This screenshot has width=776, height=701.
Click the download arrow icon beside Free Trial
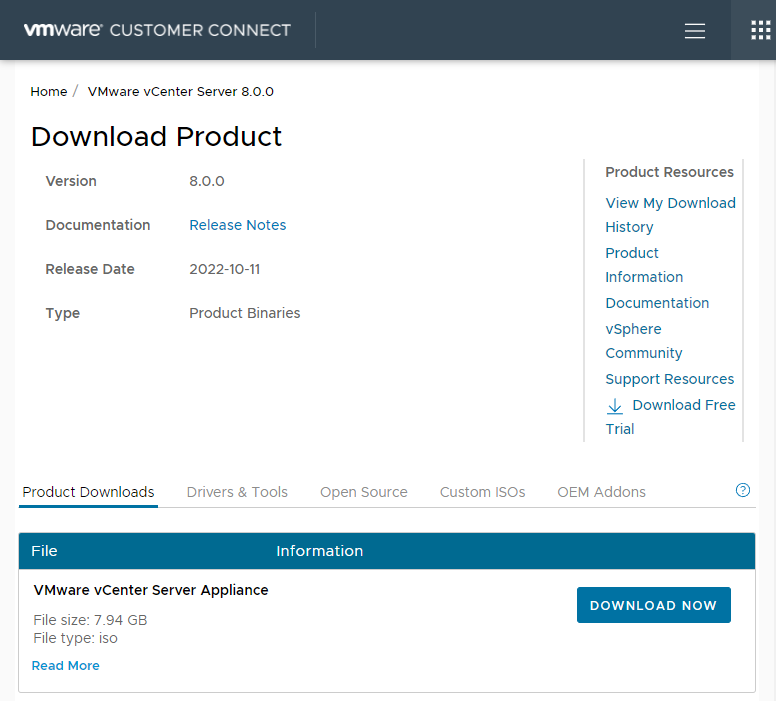[x=615, y=406]
